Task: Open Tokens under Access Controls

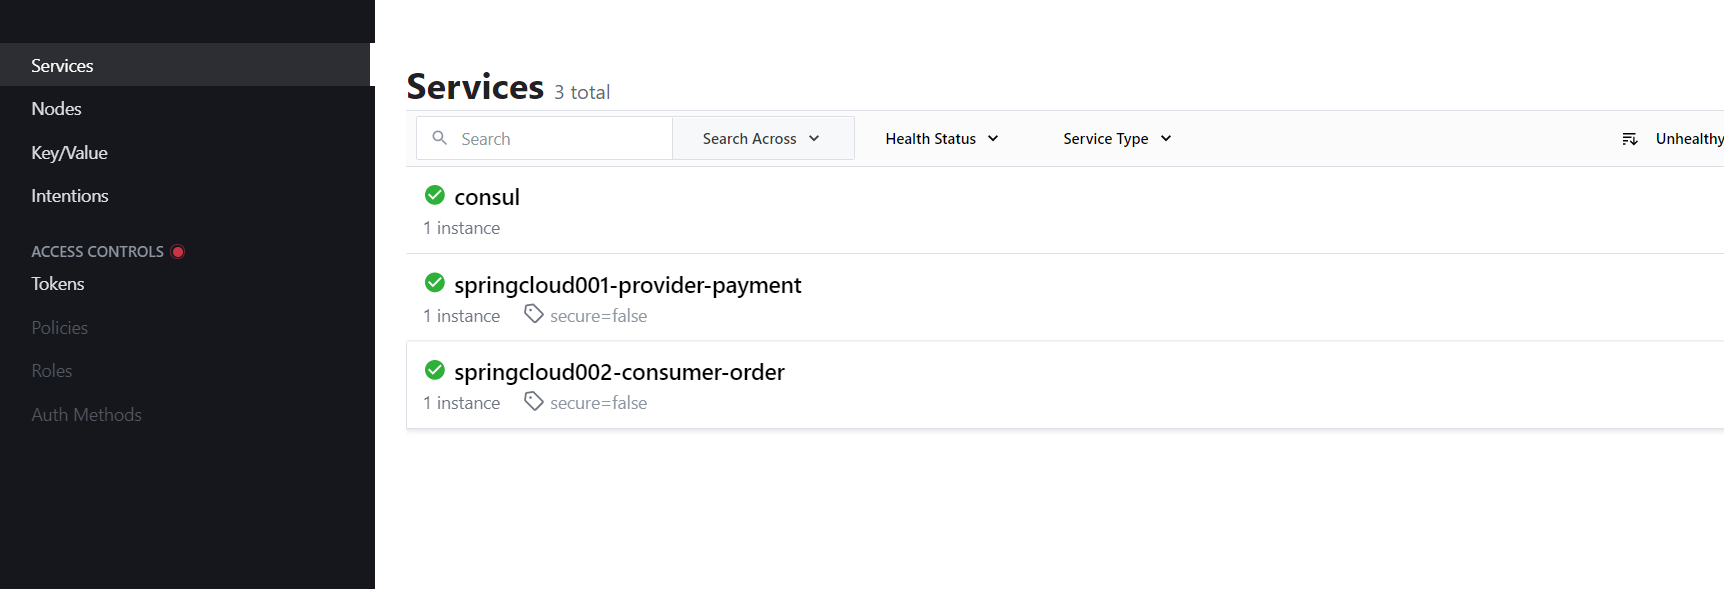Action: pyautogui.click(x=58, y=284)
